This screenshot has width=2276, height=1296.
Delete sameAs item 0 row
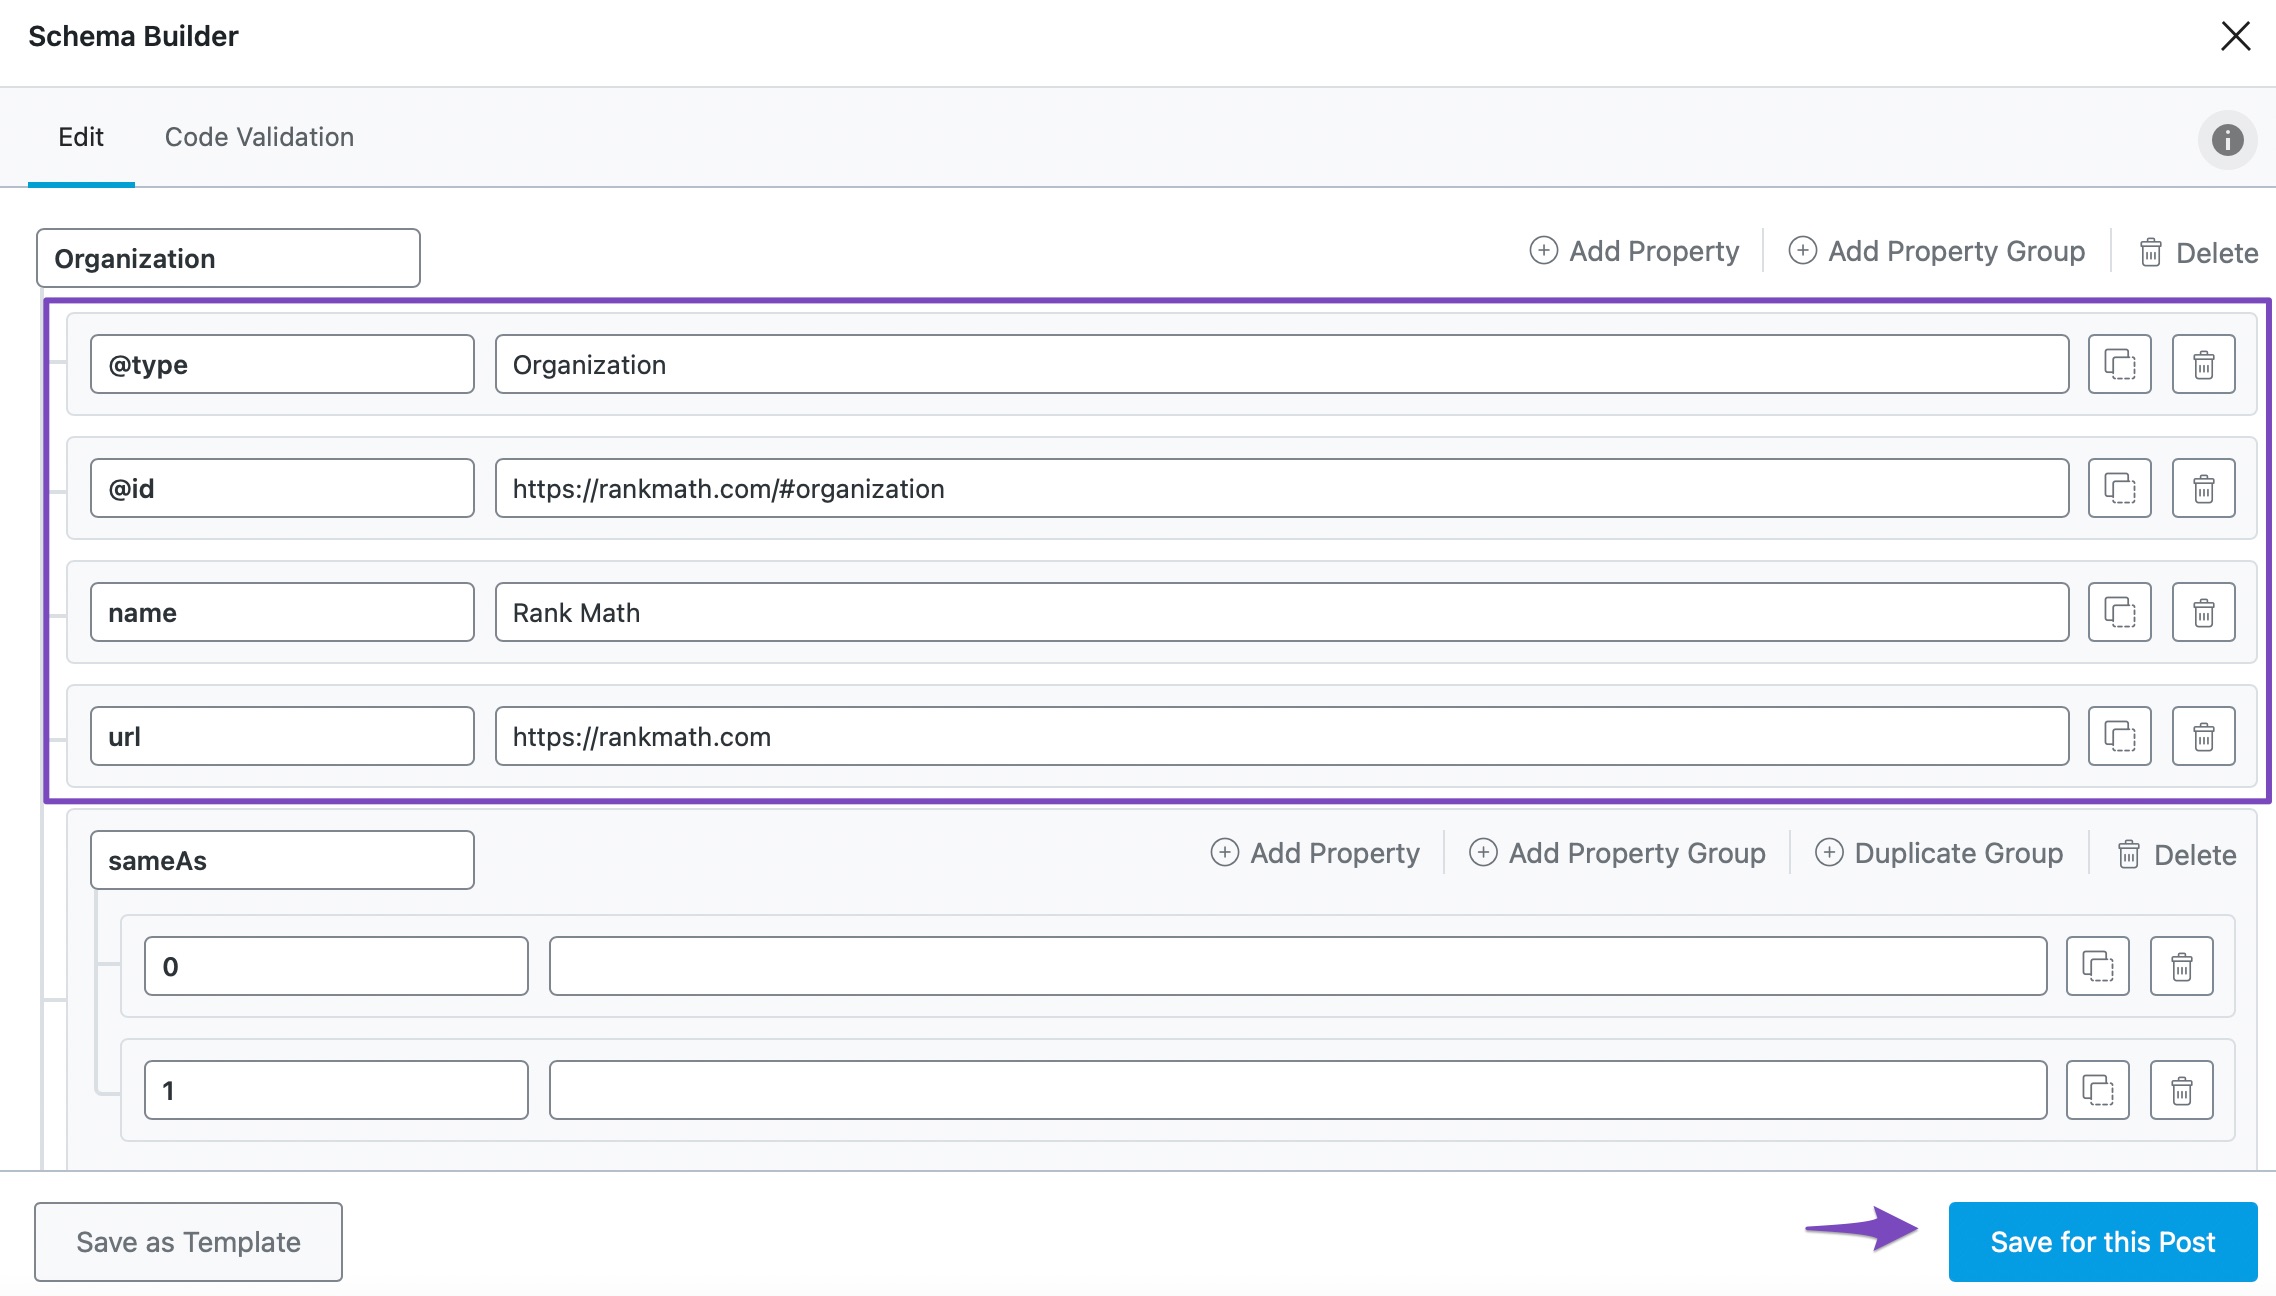point(2181,966)
